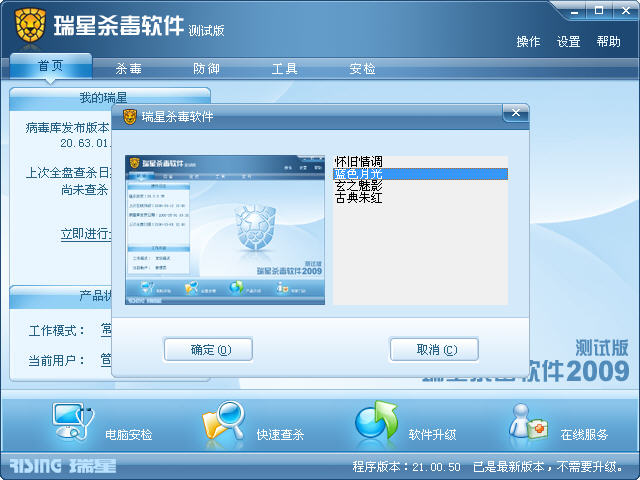Click the 在线服务 label

pyautogui.click(x=584, y=435)
